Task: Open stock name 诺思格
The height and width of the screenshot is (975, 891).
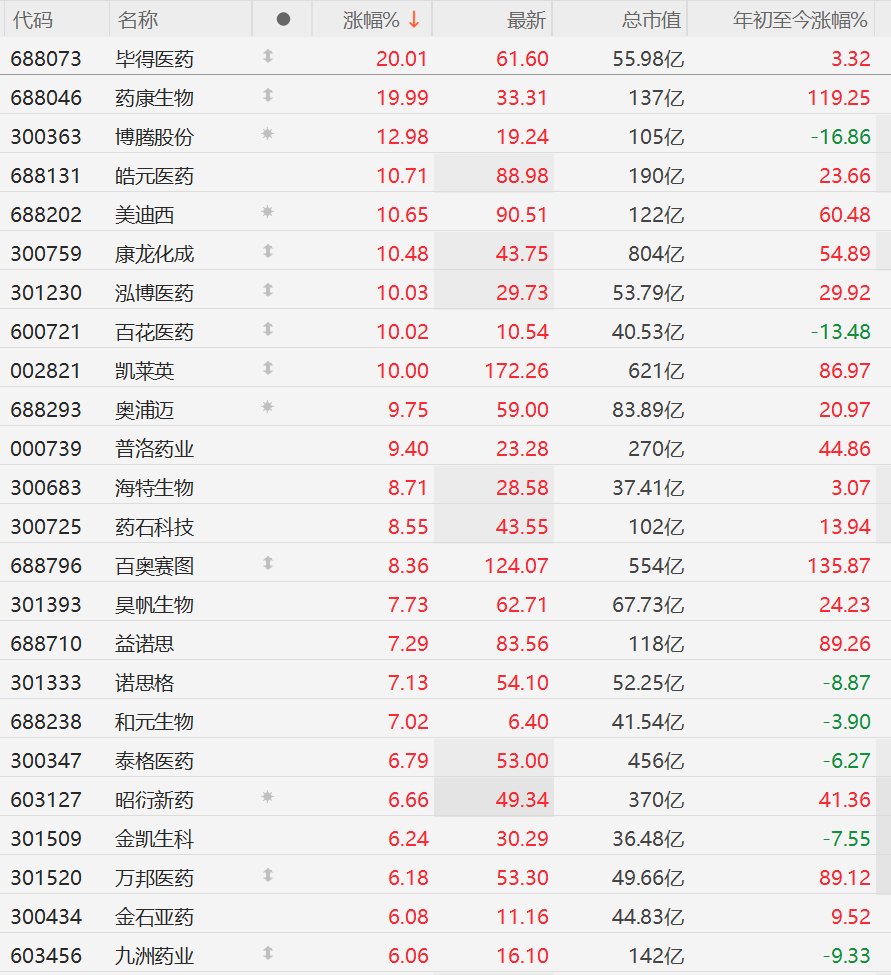Action: [144, 683]
